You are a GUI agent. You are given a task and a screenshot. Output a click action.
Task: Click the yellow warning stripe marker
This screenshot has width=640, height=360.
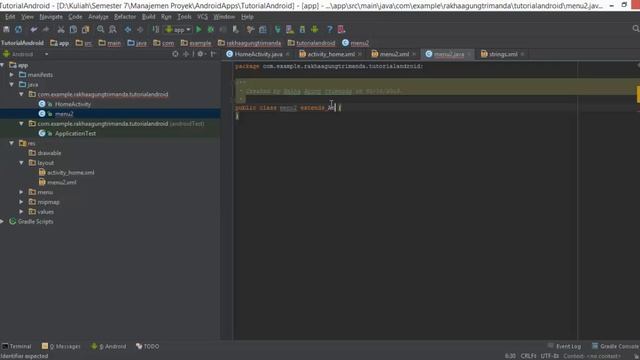pos(638,94)
